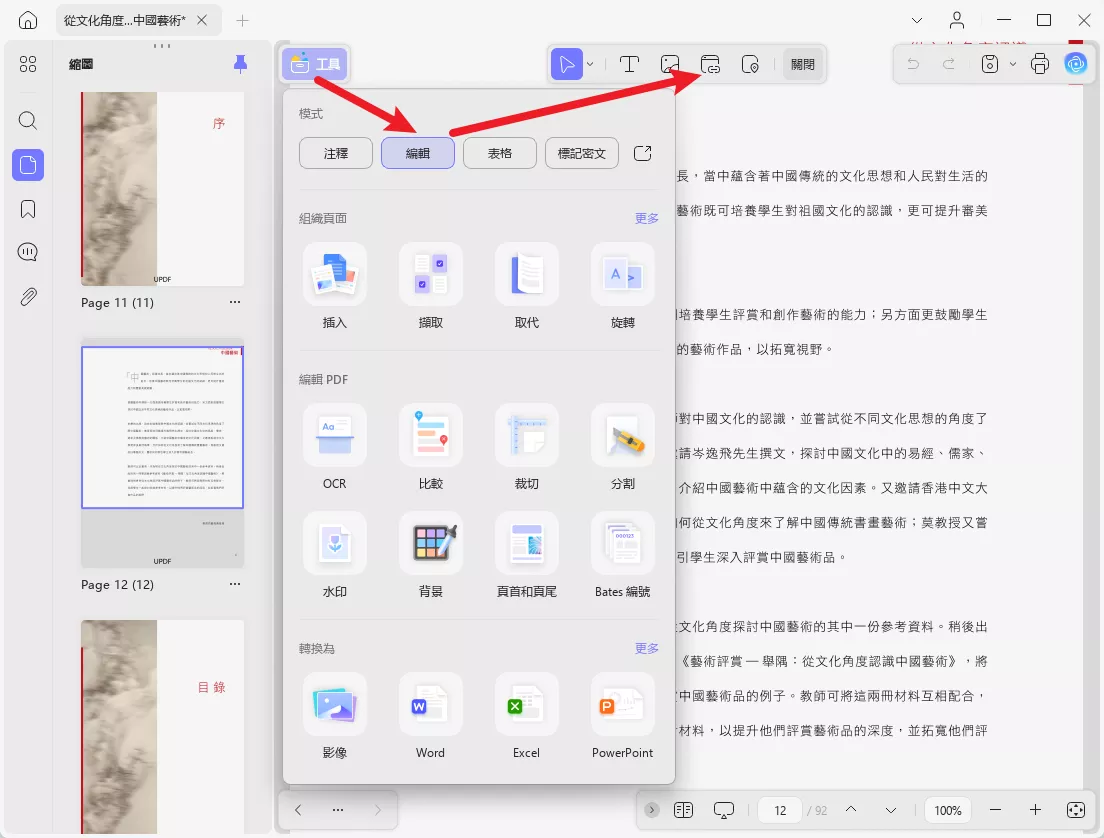Open the 旋轉 rotate pages tool

point(622,287)
